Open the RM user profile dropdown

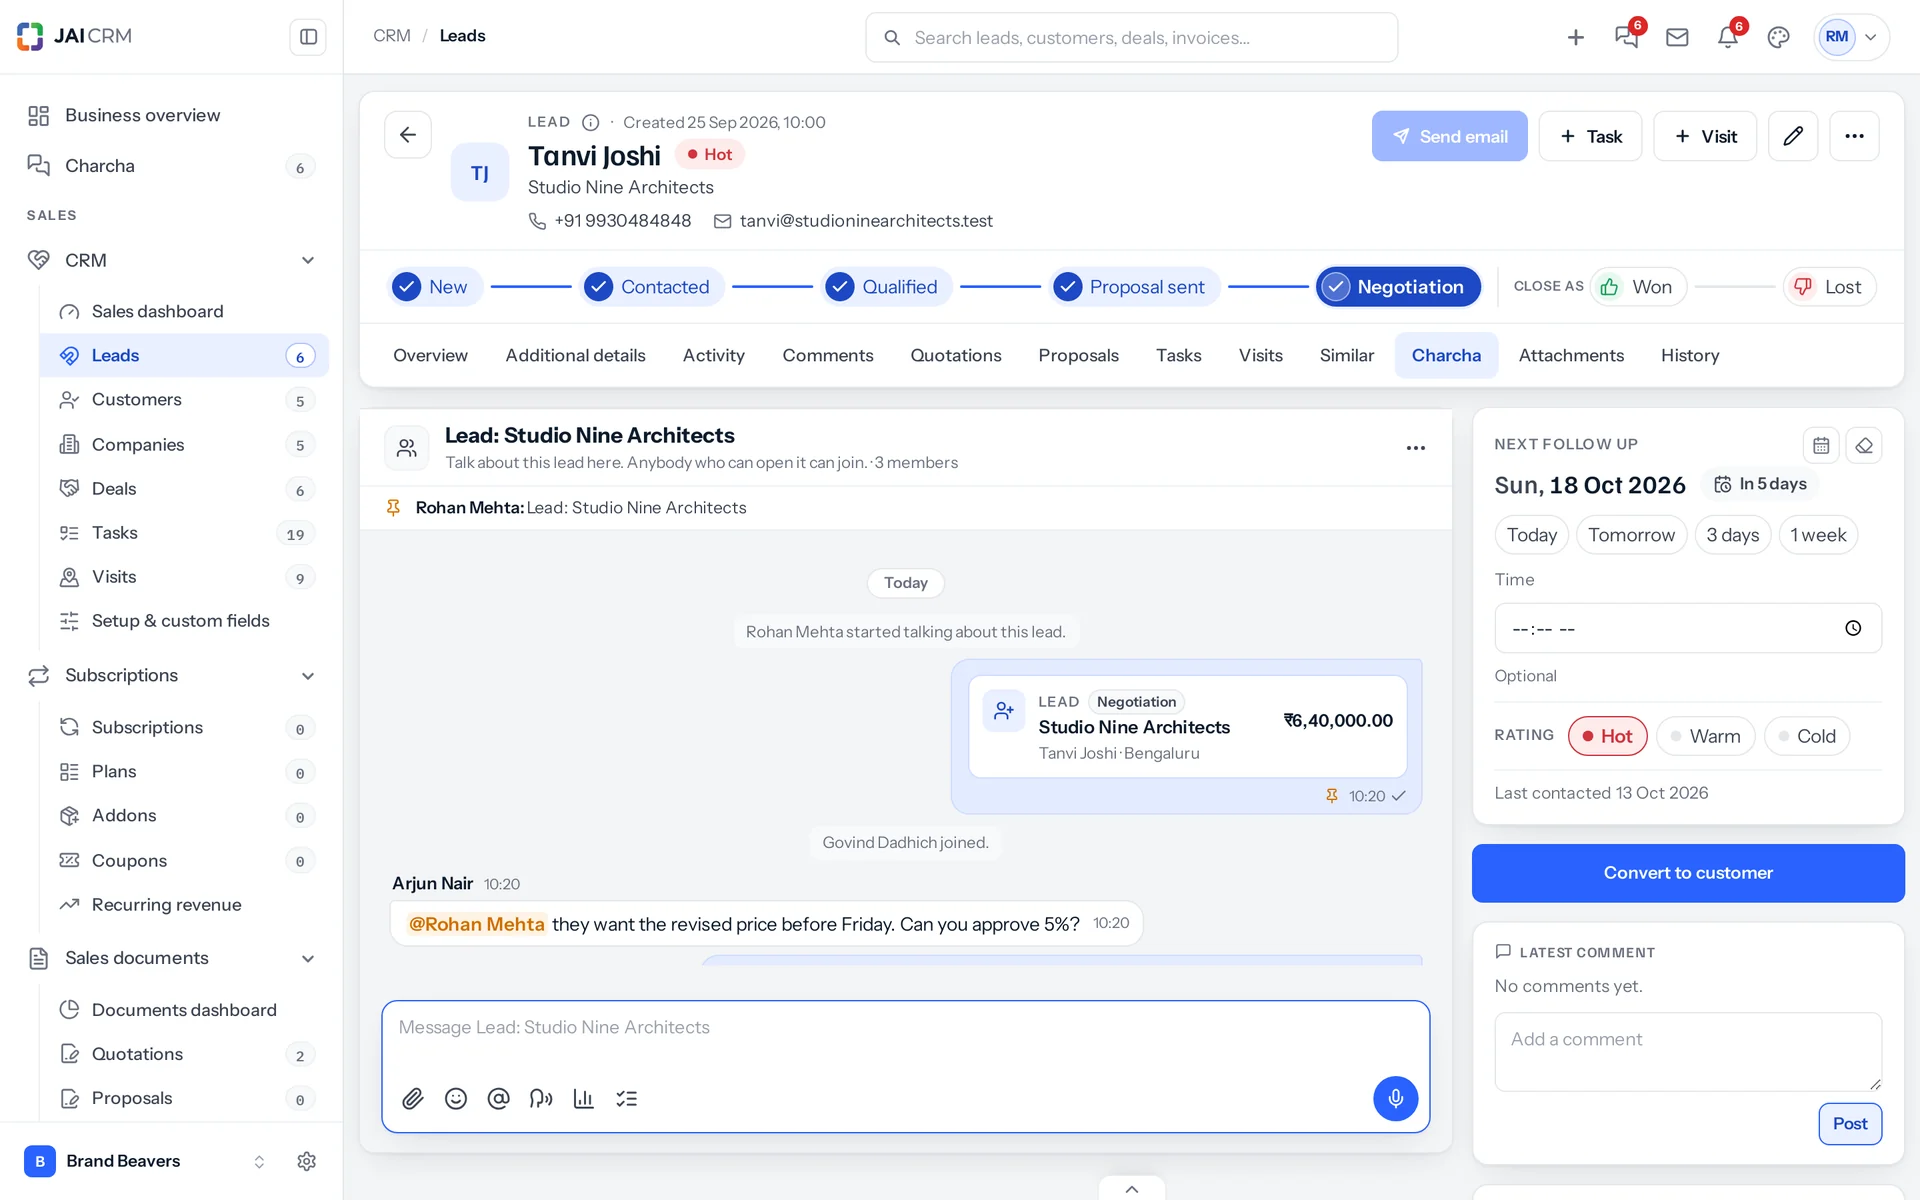pyautogui.click(x=1851, y=37)
